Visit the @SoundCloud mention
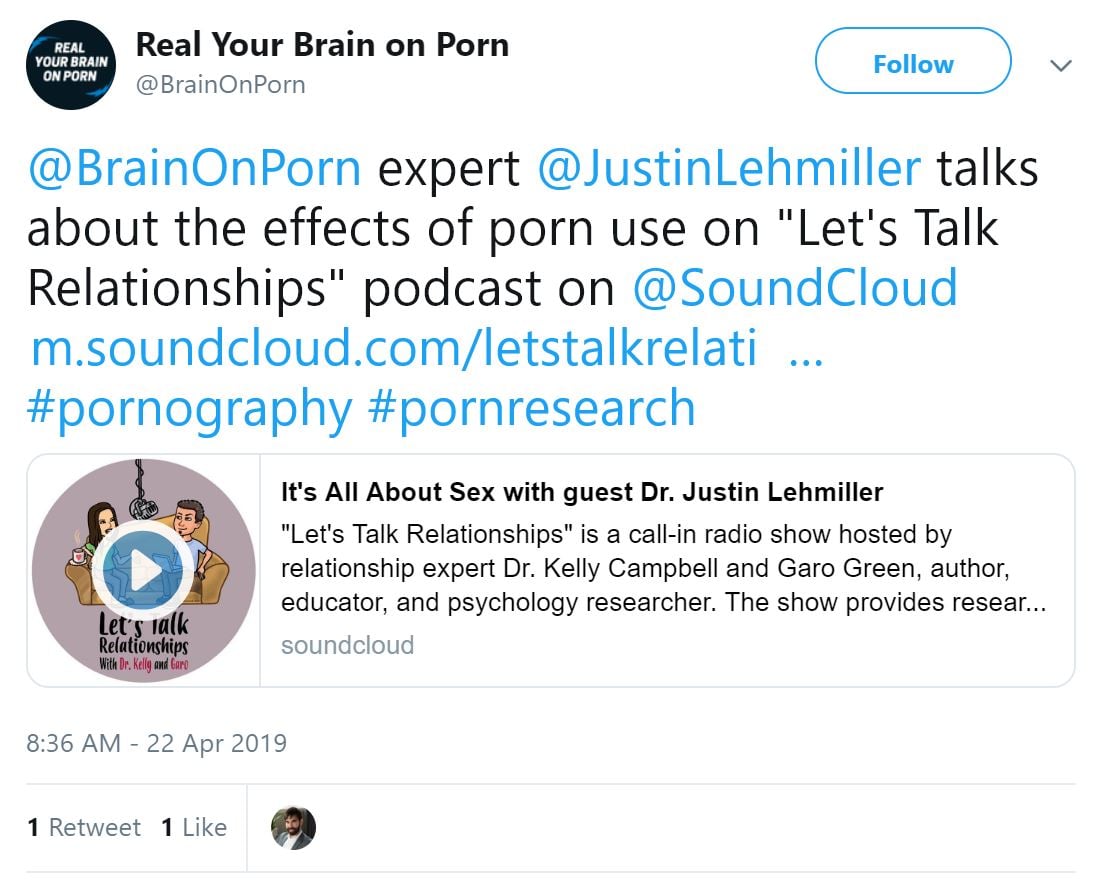This screenshot has height=888, width=1104. [795, 287]
